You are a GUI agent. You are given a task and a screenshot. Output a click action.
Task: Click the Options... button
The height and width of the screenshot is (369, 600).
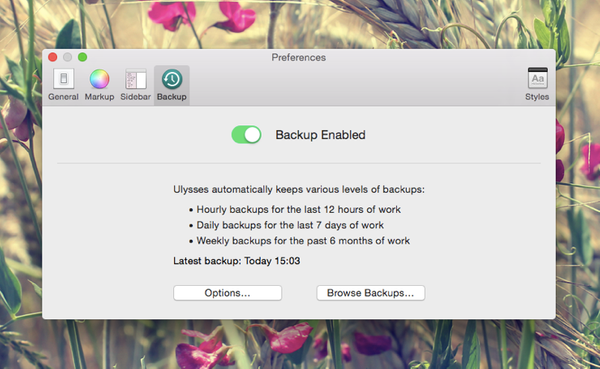227,293
